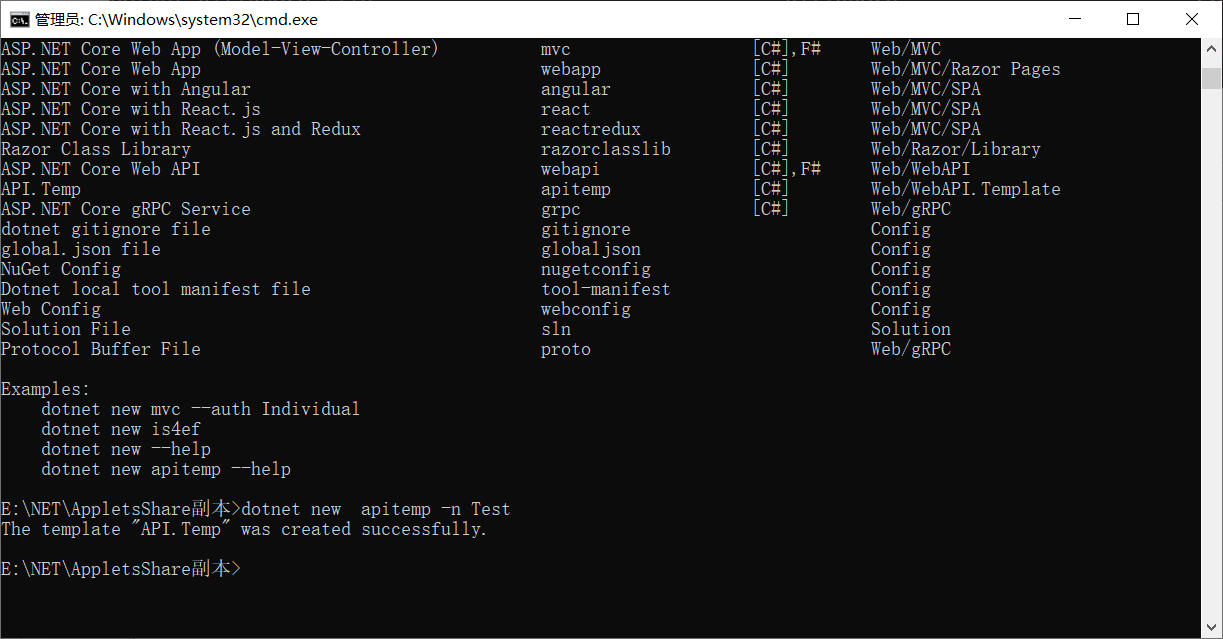Click the 'ASP.NET Core Web API' template line
The height and width of the screenshot is (639, 1223).
[x=100, y=169]
